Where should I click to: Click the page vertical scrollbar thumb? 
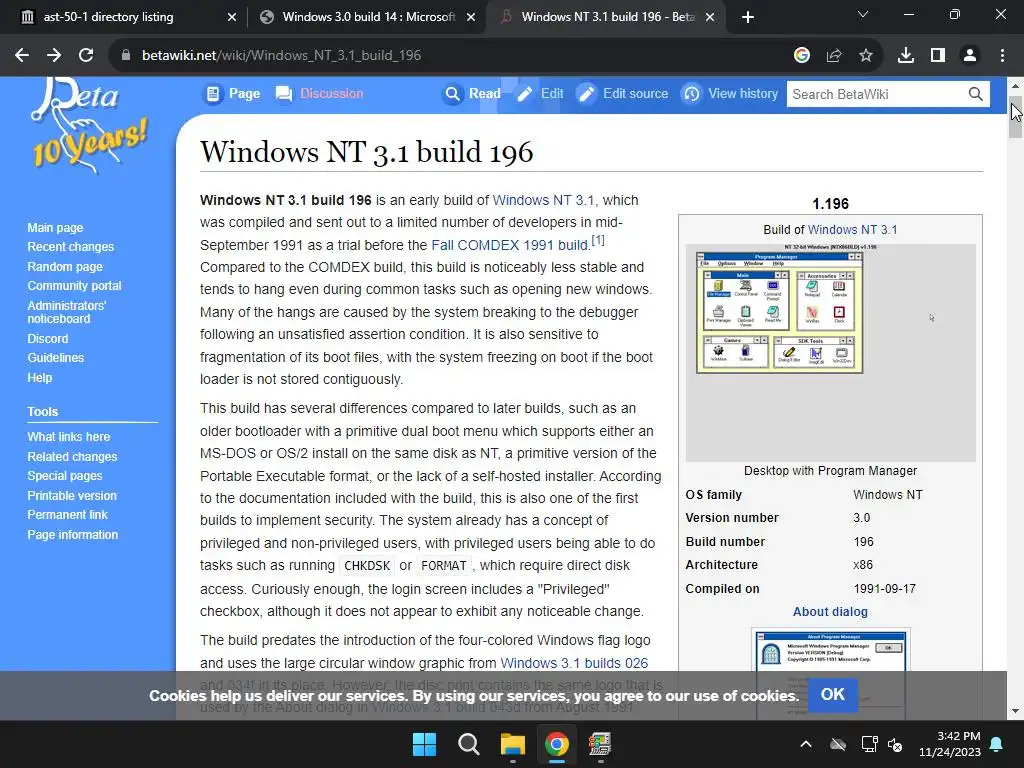point(1016,118)
